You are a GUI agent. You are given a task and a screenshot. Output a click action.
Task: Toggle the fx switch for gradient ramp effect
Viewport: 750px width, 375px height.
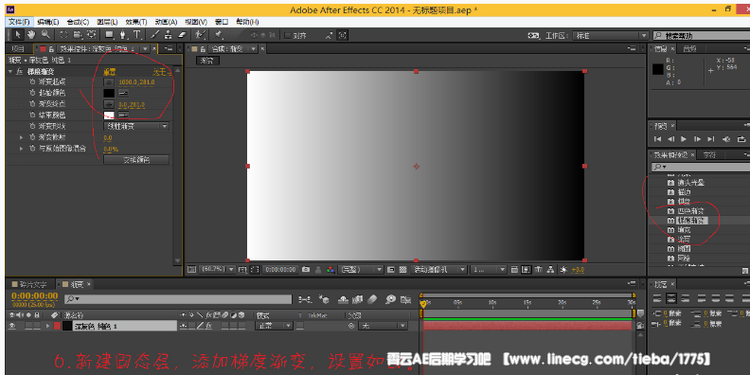click(x=19, y=71)
